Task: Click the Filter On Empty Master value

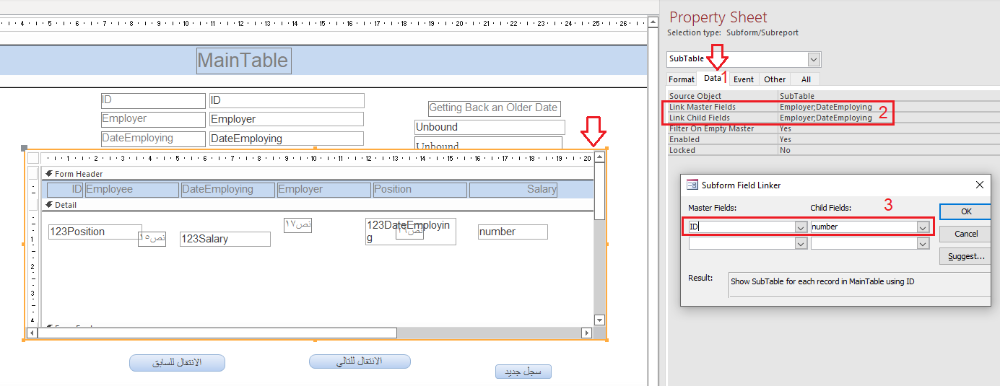Action: click(x=888, y=128)
